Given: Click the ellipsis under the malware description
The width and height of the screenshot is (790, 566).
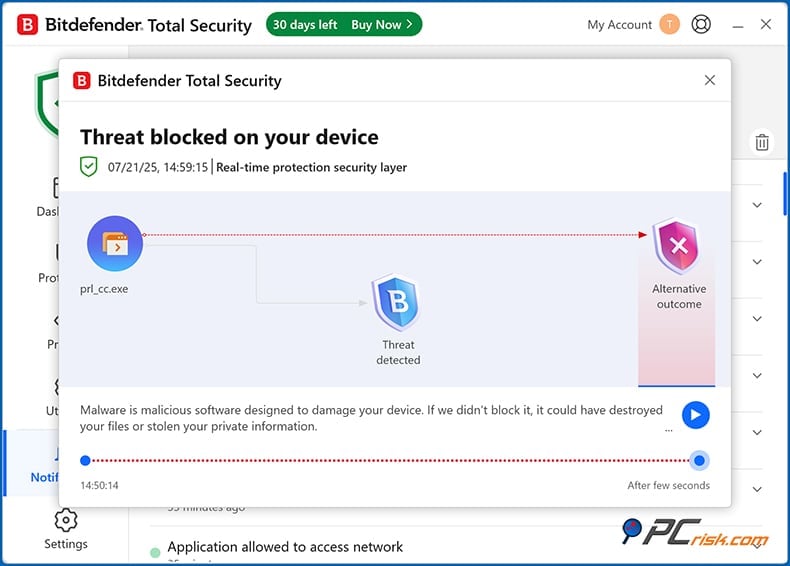Looking at the screenshot, I should (x=669, y=430).
